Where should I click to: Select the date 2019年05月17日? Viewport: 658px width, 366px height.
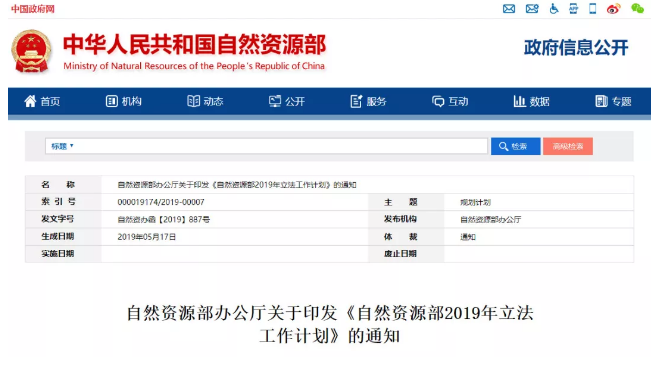click(146, 237)
